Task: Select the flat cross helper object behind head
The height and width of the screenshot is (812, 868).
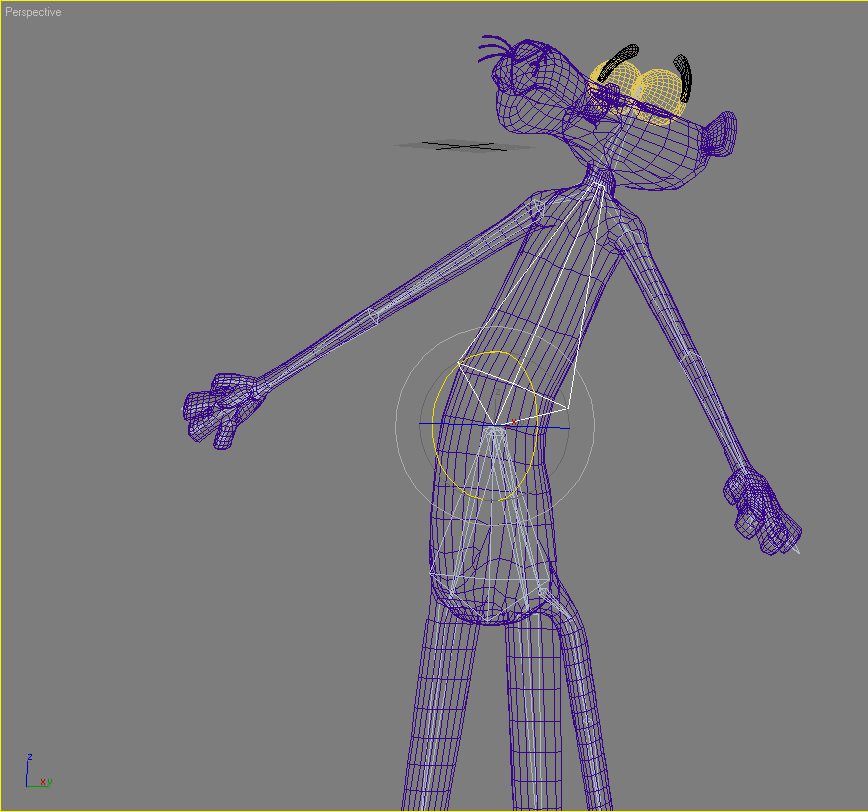Action: tap(464, 146)
